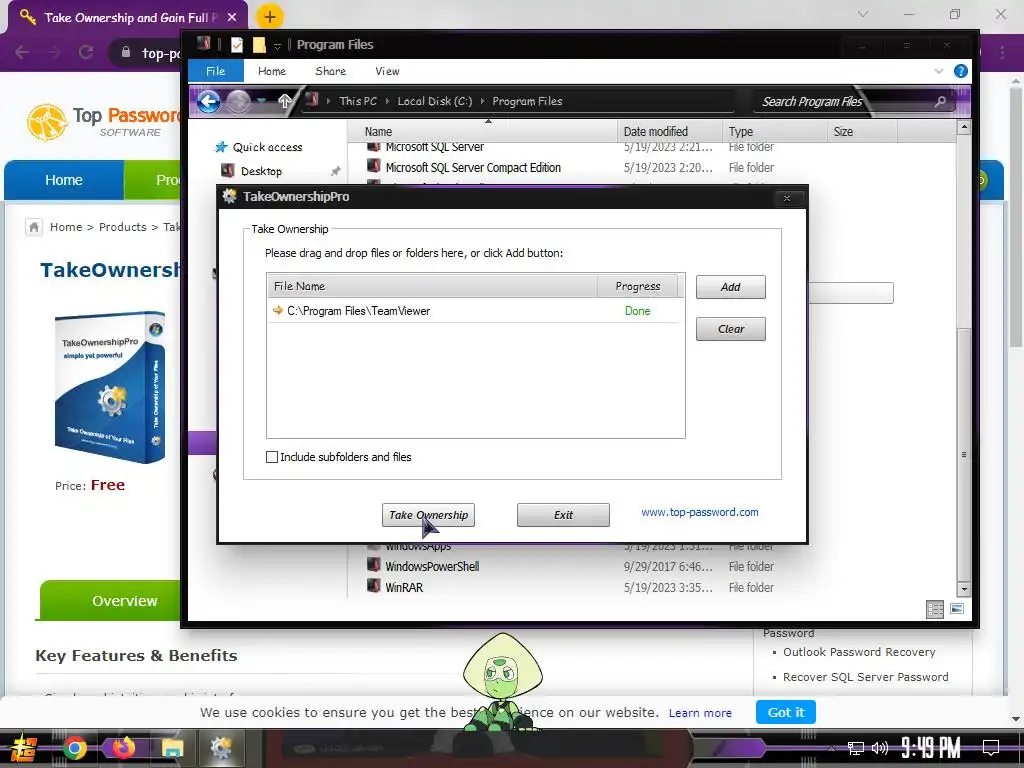1024x768 pixels.
Task: Reload the browser page
Action: 86,52
